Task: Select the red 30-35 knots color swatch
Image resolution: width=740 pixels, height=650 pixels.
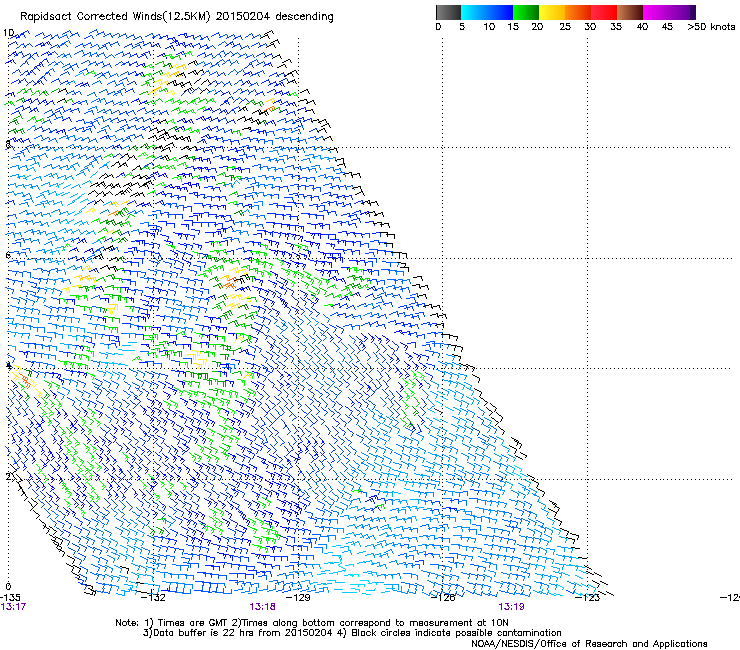Action: (604, 12)
